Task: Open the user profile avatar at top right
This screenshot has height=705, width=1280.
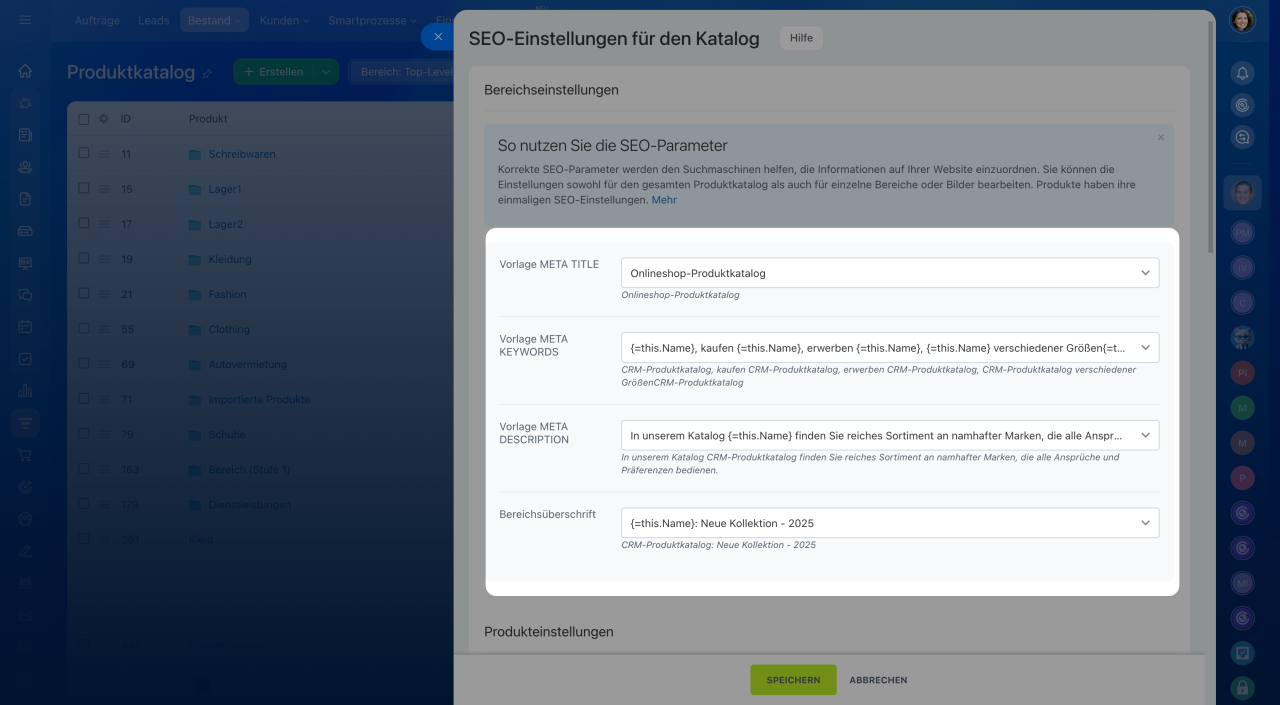Action: coord(1242,20)
